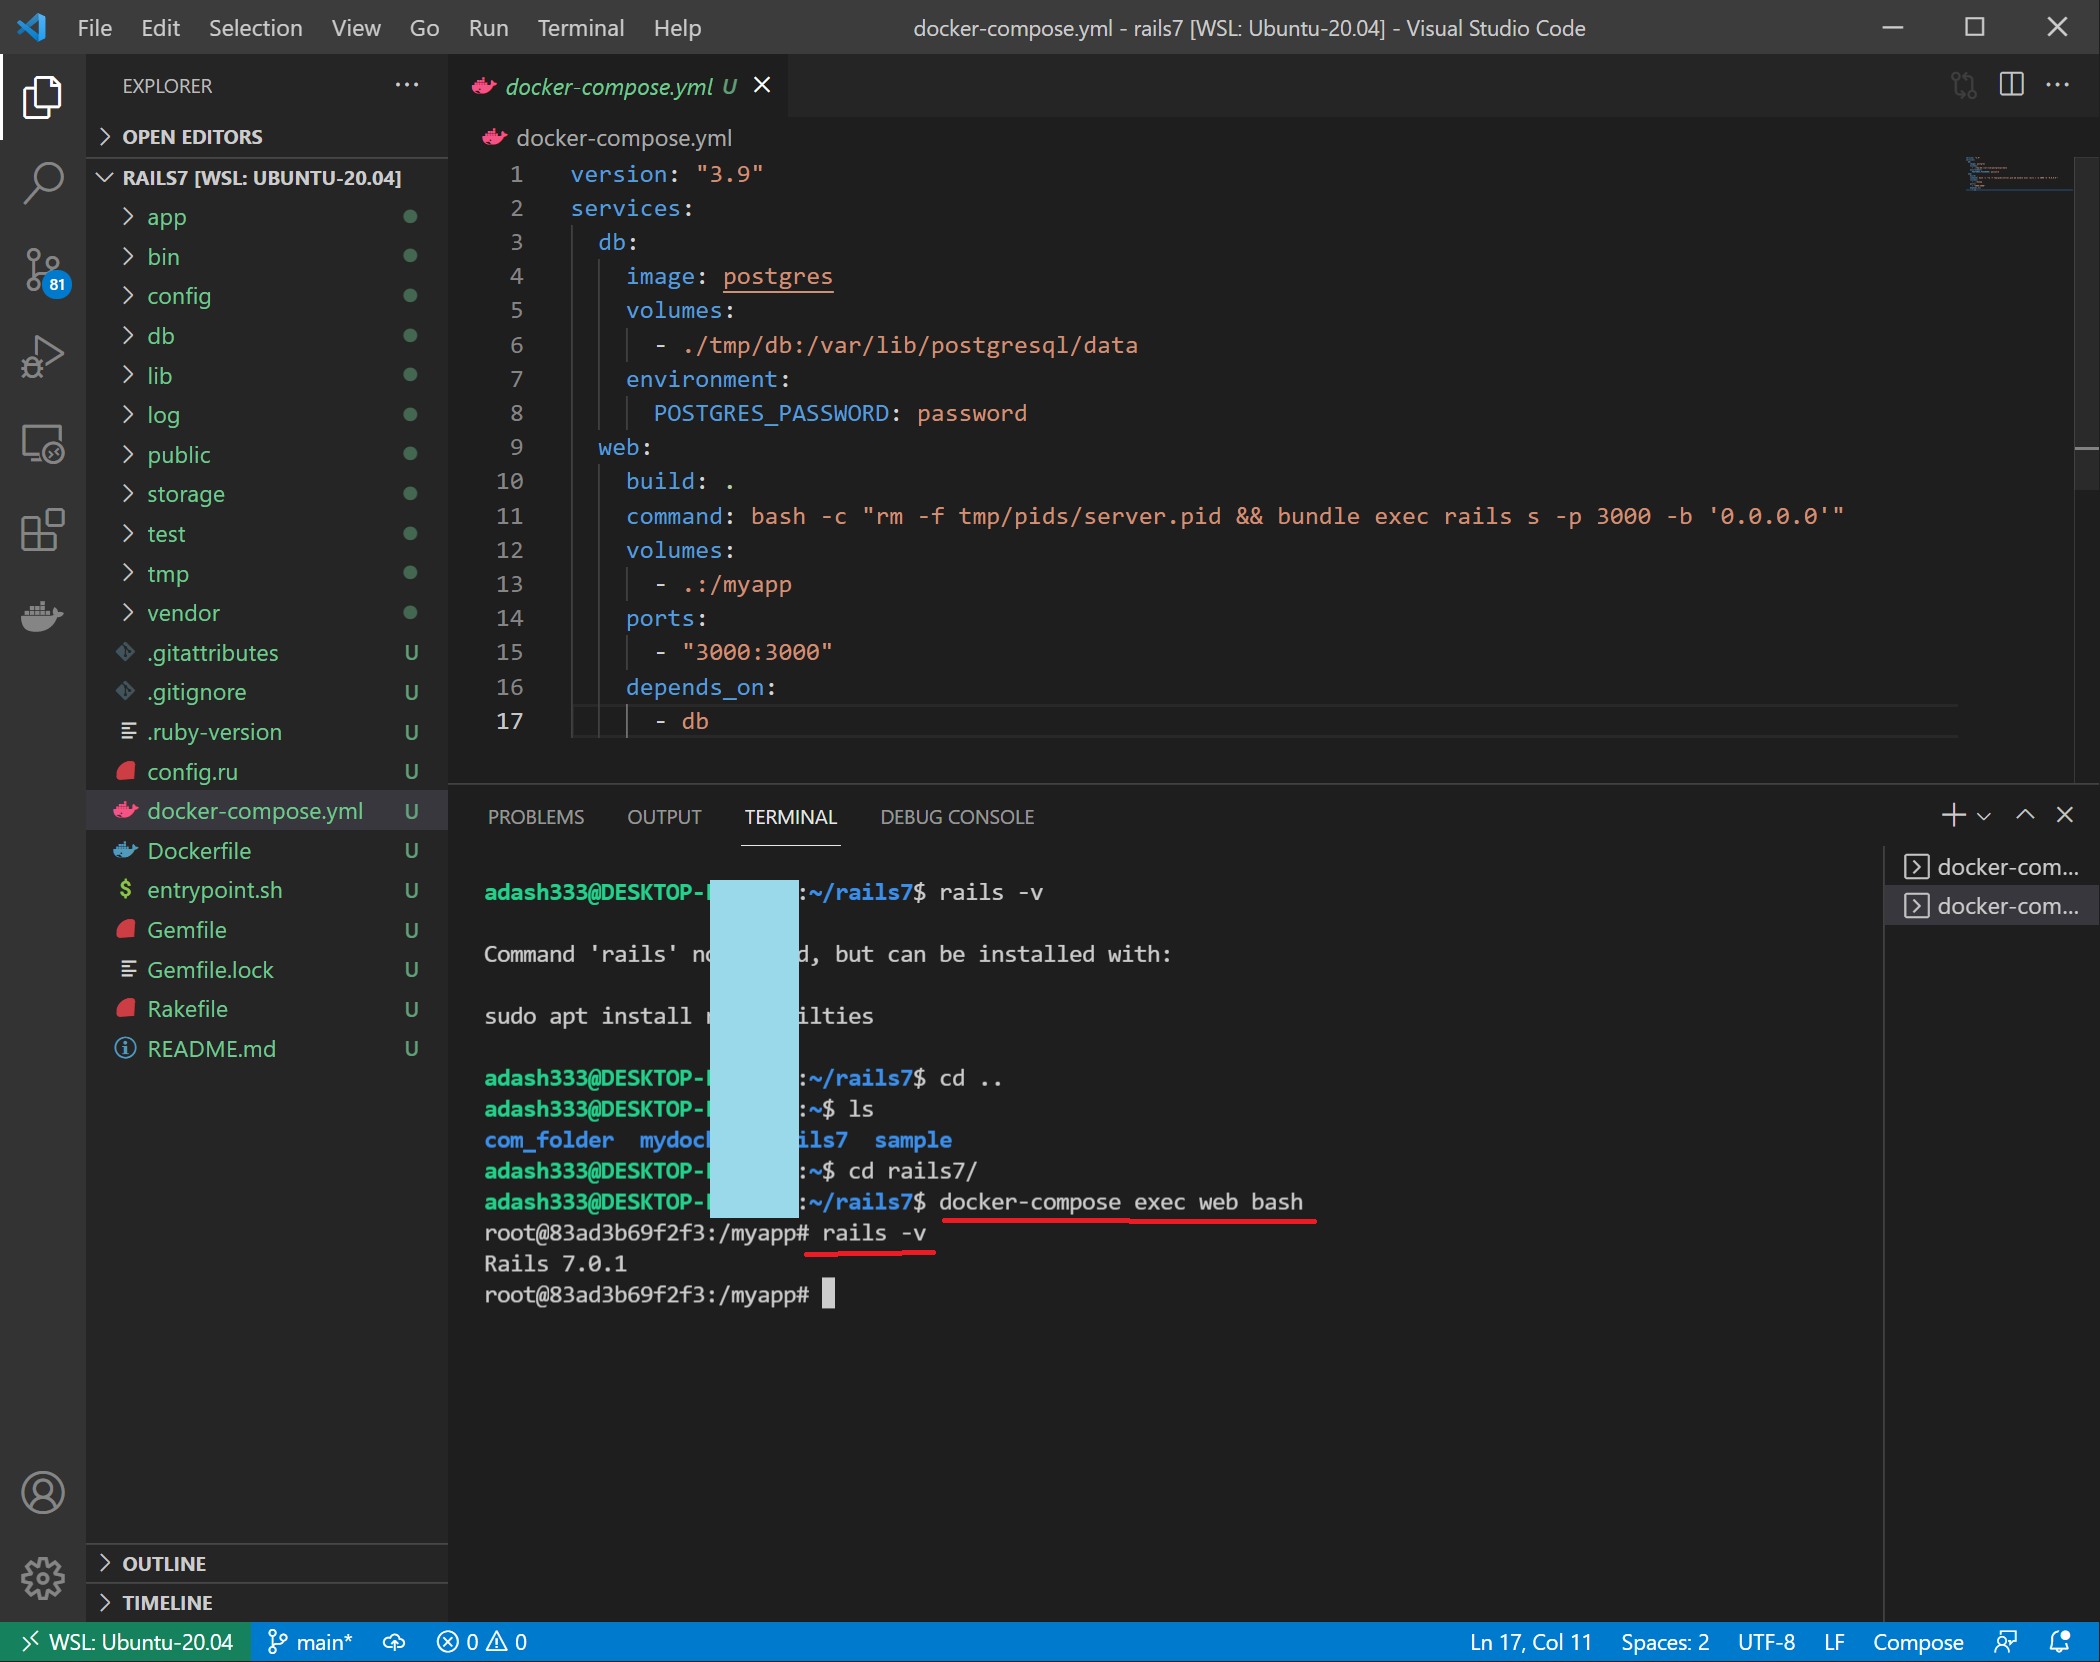Open the Remote Explorer icon
This screenshot has height=1662, width=2100.
[x=42, y=443]
